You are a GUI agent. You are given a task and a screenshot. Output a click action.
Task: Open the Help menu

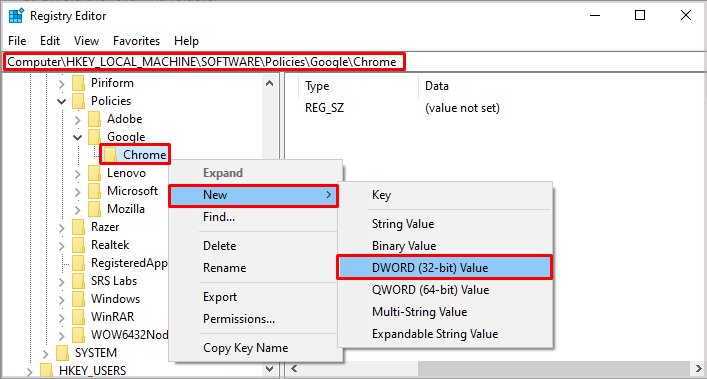[x=186, y=41]
